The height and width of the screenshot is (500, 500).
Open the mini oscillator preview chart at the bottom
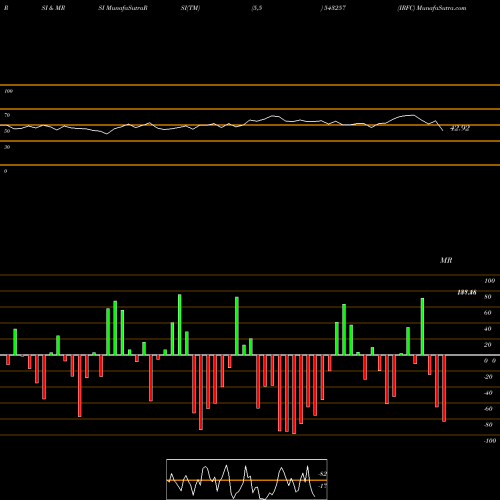coord(247,479)
